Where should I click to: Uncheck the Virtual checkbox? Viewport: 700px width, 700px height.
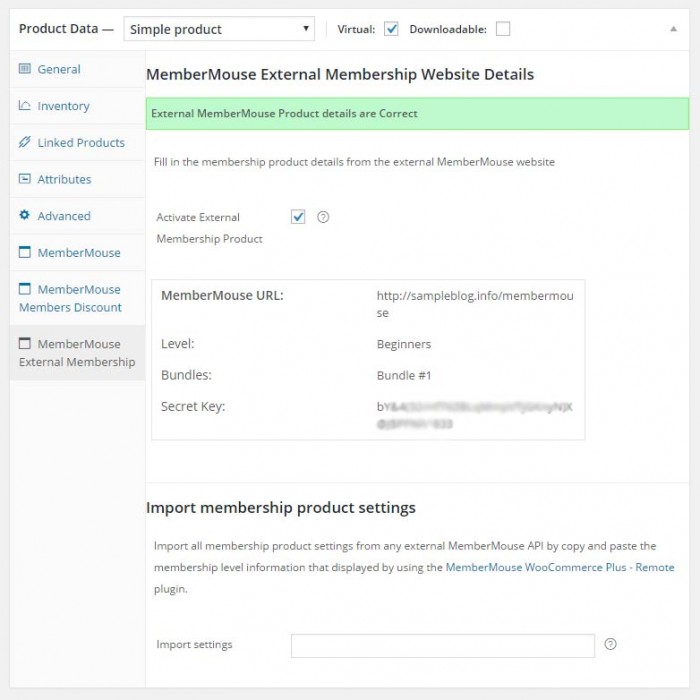click(x=391, y=29)
